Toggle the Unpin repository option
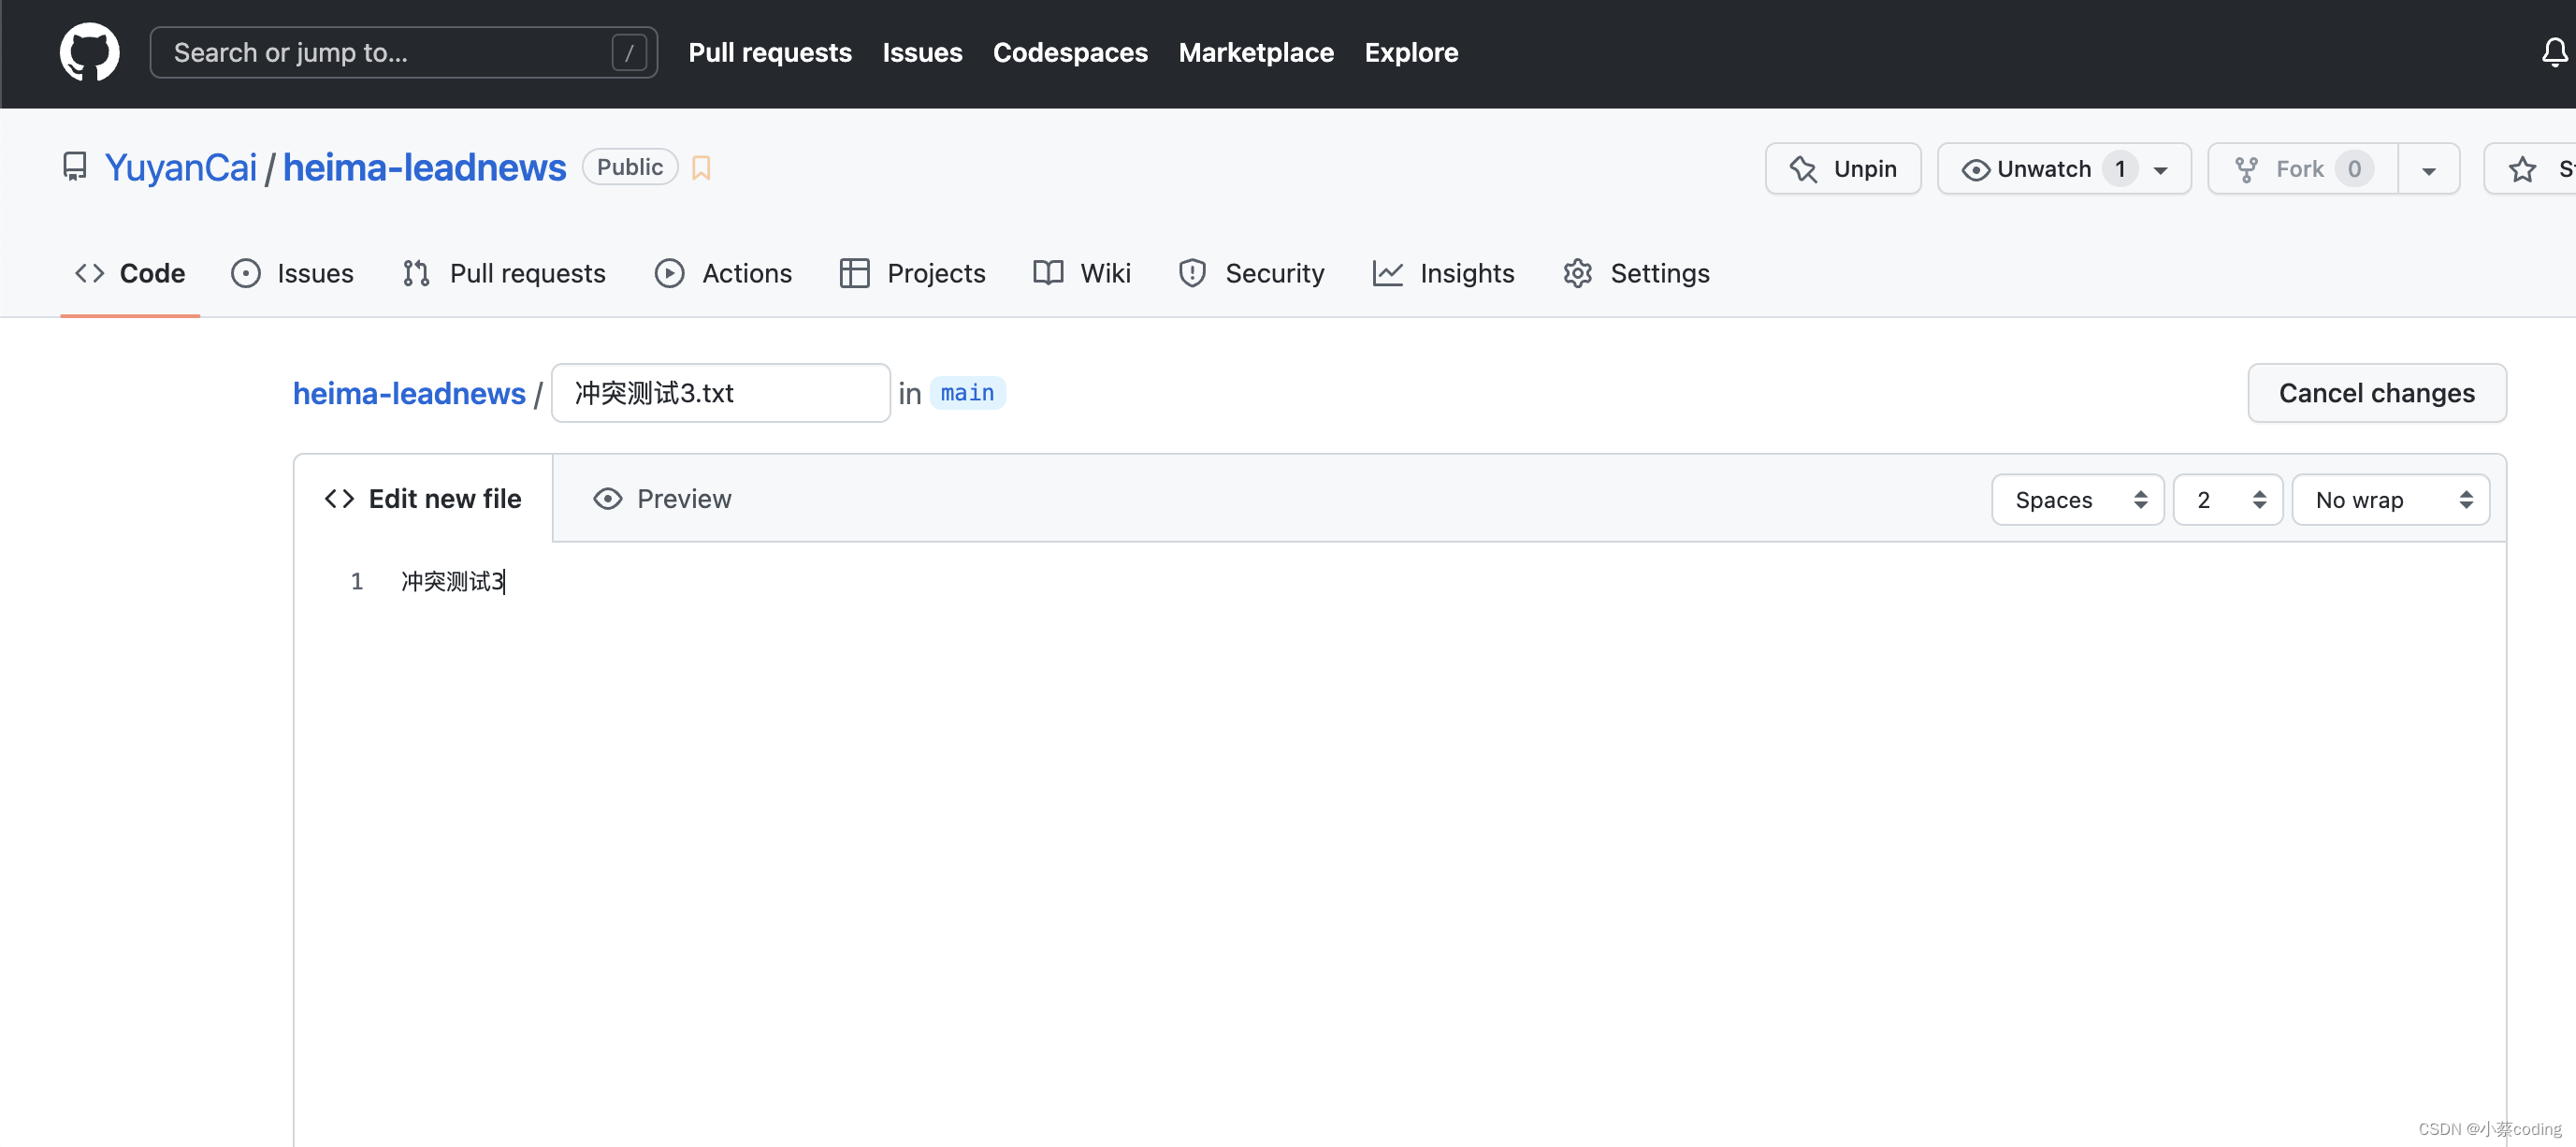This screenshot has width=2576, height=1147. pyautogui.click(x=1844, y=166)
